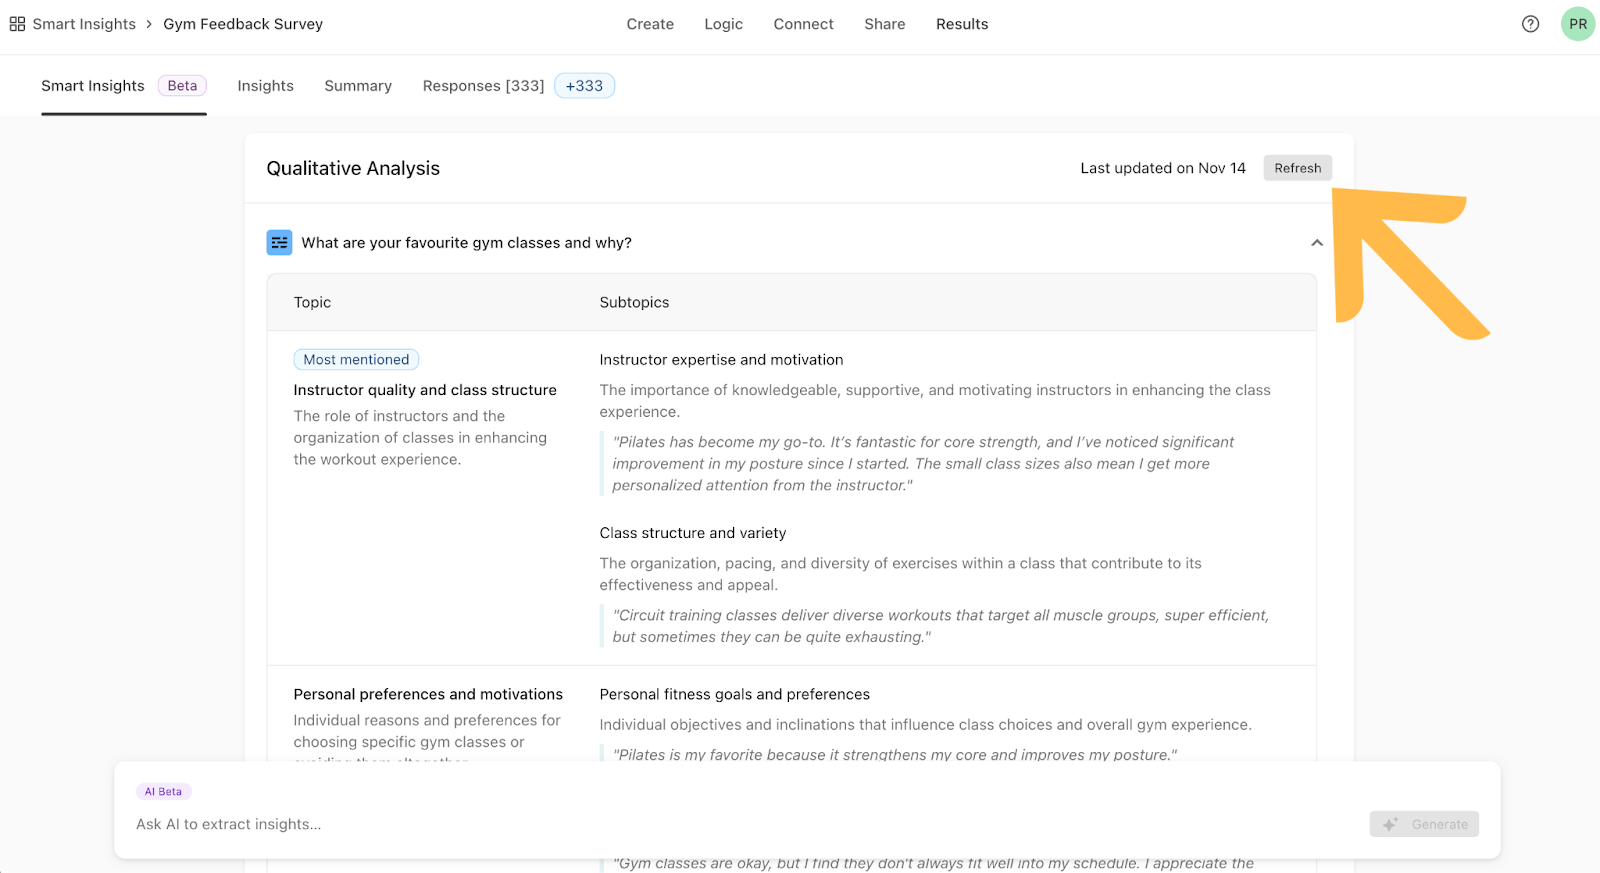1600x873 pixels.
Task: Open the help question mark icon
Action: pyautogui.click(x=1530, y=24)
